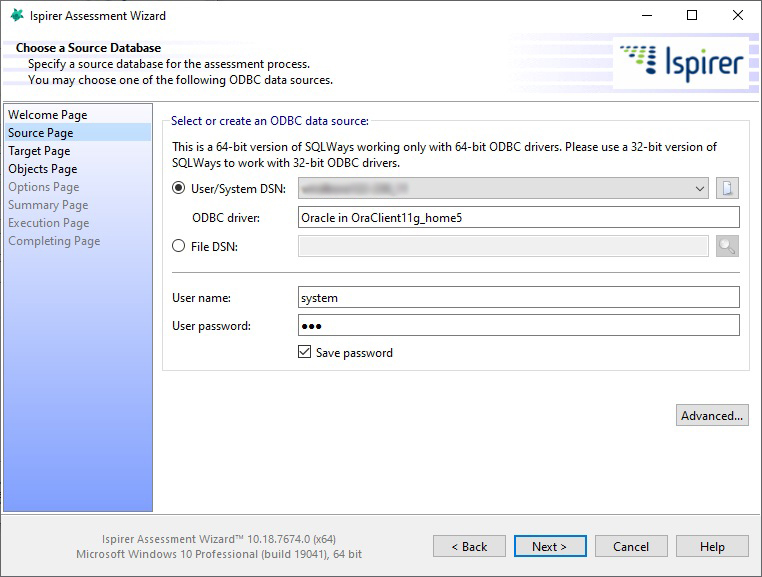Image resolution: width=762 pixels, height=577 pixels.
Task: Click the < Back button
Action: [469, 546]
